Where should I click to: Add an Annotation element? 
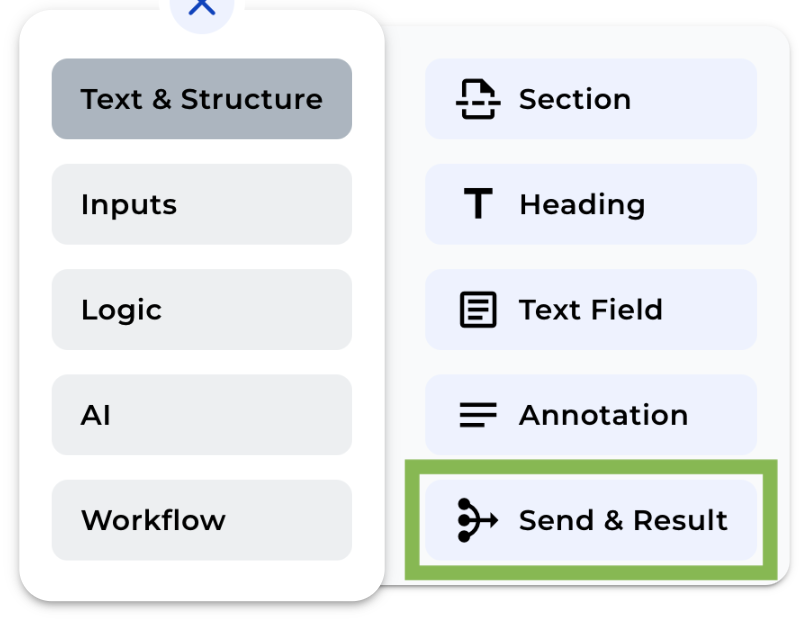[x=590, y=415]
